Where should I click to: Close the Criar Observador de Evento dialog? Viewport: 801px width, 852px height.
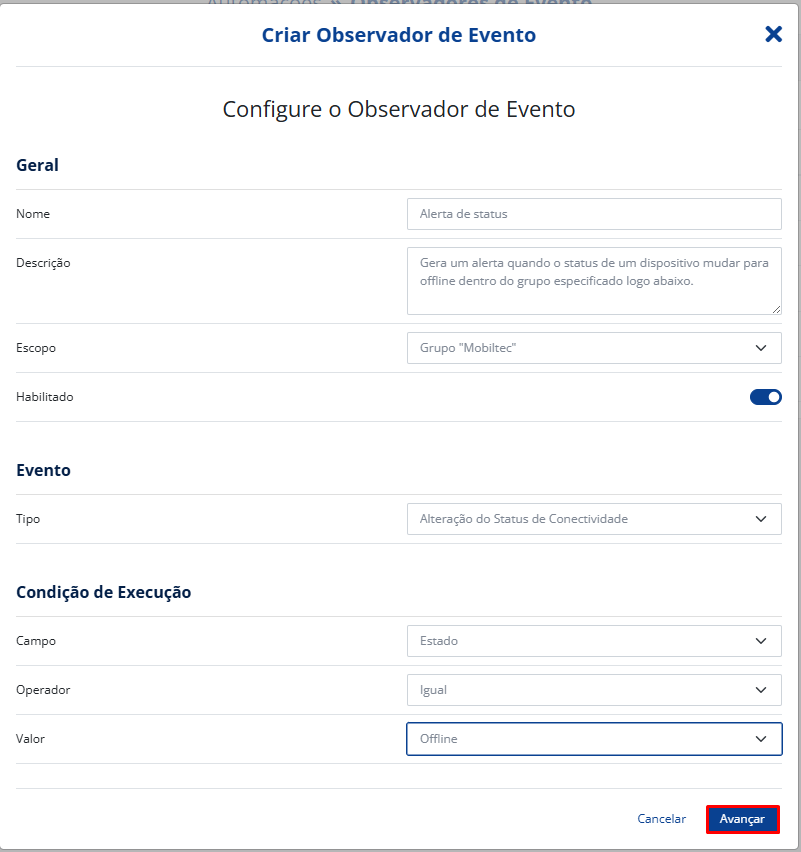pyautogui.click(x=773, y=35)
